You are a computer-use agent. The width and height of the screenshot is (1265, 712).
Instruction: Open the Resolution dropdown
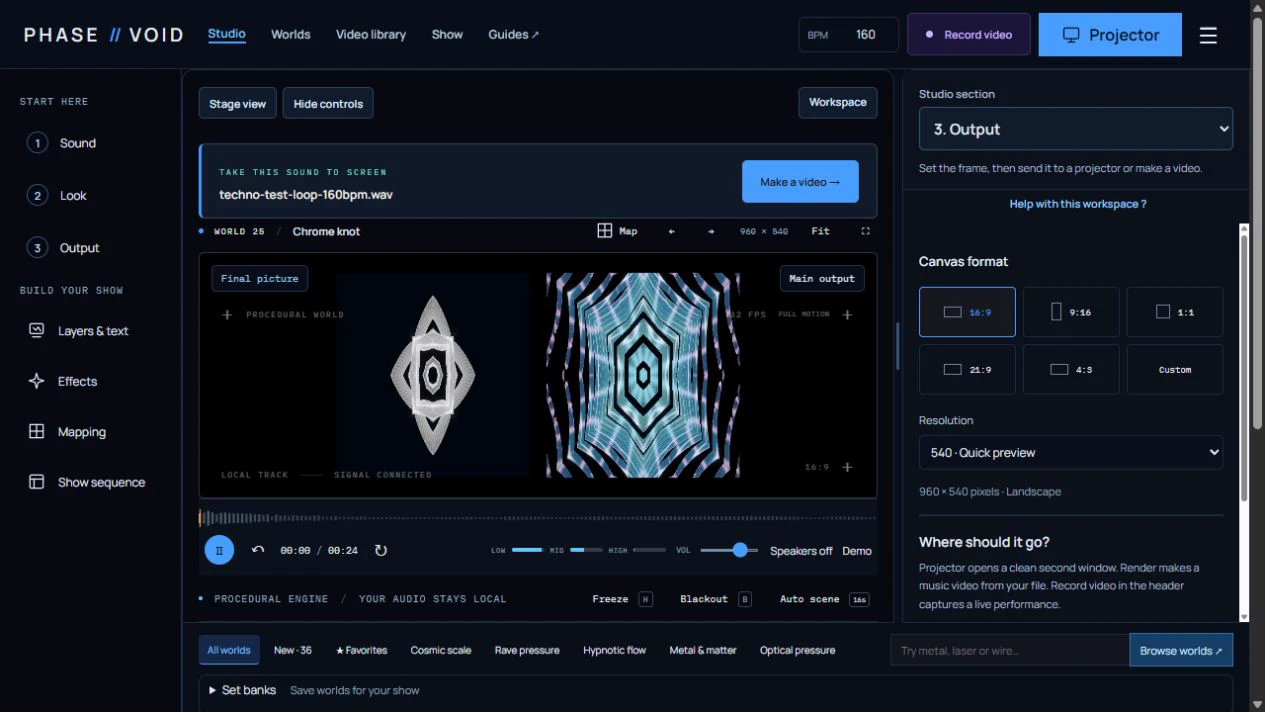(1071, 452)
